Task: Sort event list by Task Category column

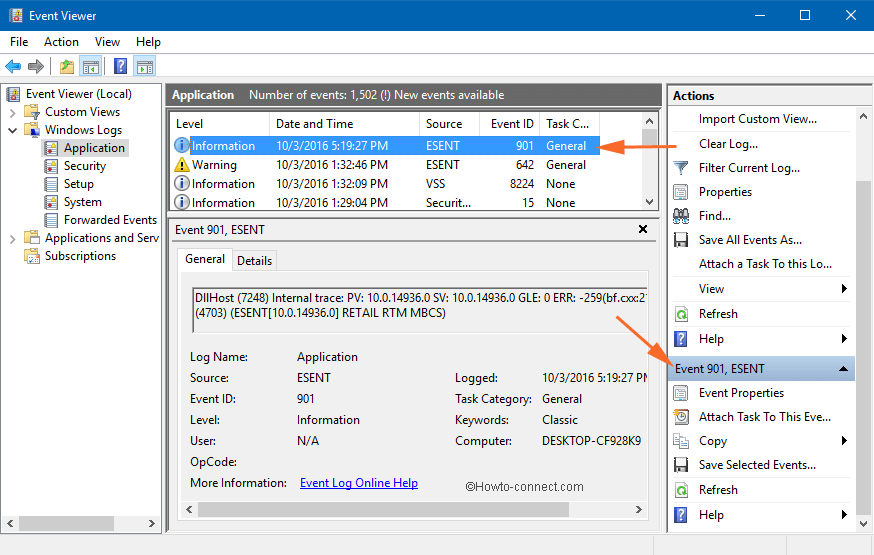Action: pos(569,124)
